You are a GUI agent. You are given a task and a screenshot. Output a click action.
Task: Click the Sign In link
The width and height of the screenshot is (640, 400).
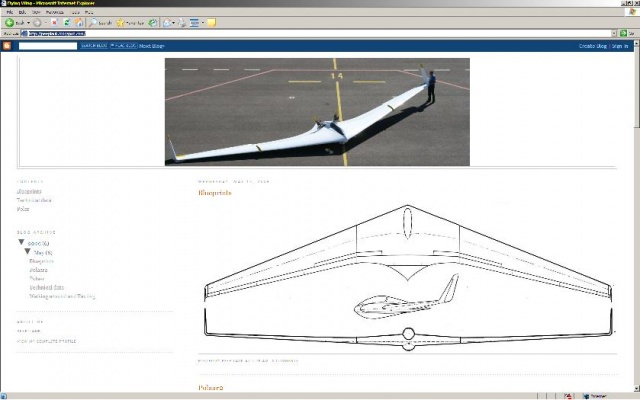tap(620, 46)
